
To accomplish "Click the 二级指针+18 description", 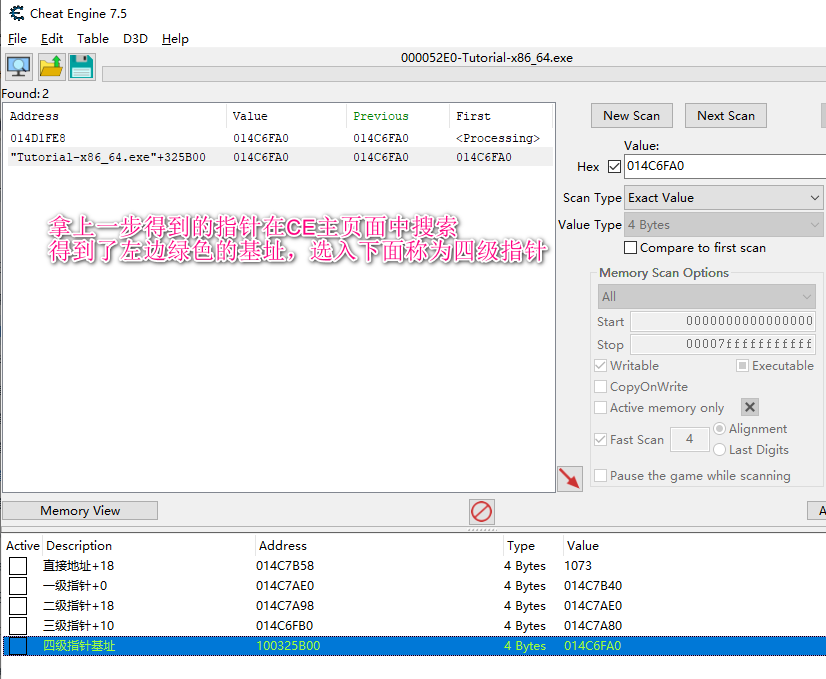I will click(x=78, y=606).
